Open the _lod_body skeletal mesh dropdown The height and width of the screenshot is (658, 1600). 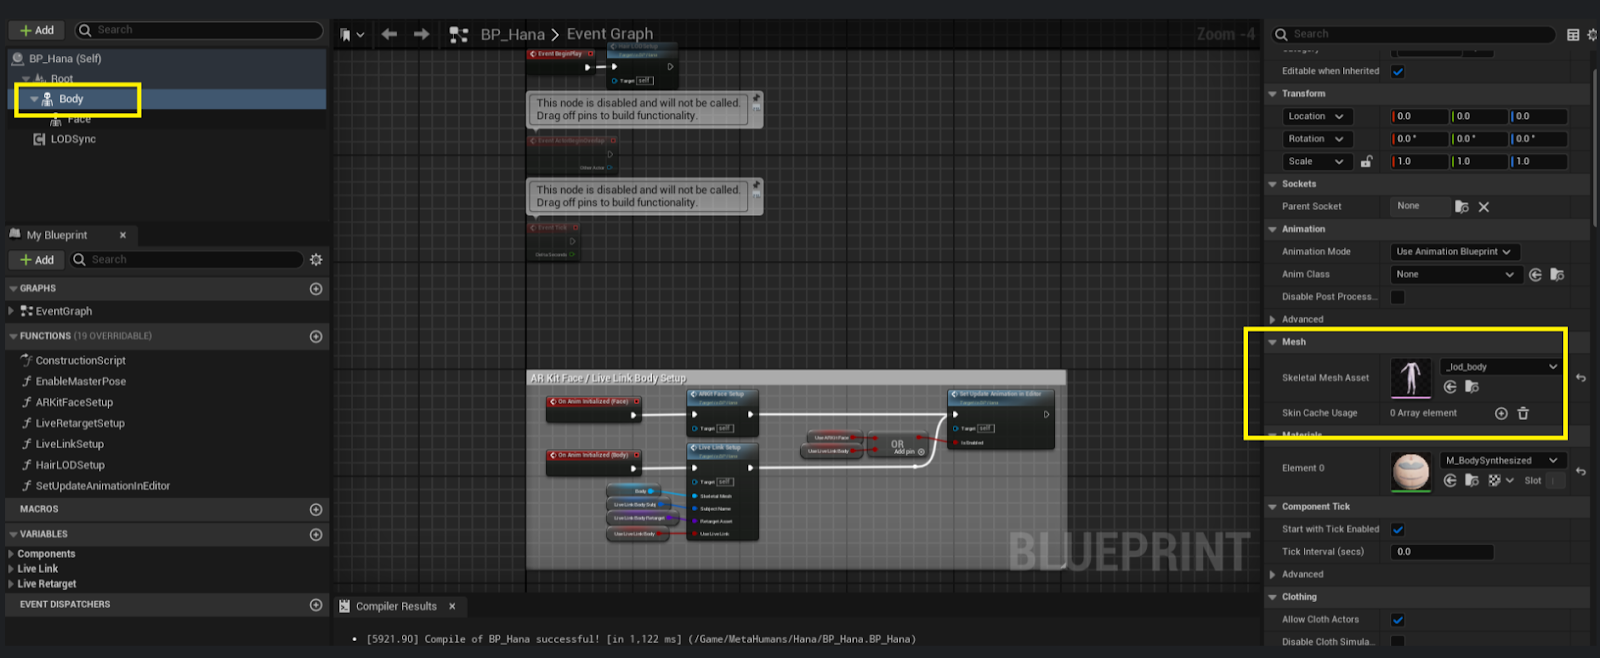[x=1501, y=367]
